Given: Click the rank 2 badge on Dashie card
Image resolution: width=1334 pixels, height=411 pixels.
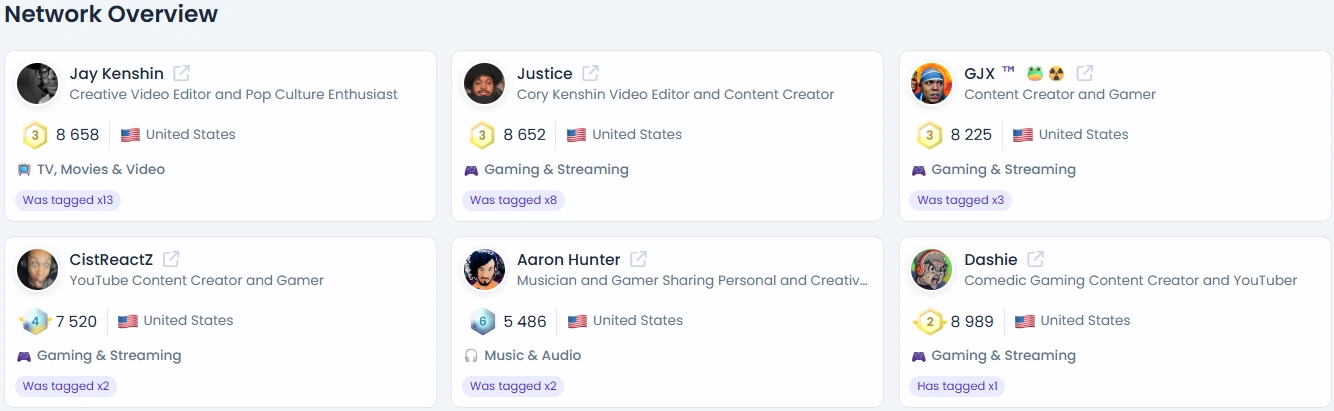Looking at the screenshot, I should 930,321.
